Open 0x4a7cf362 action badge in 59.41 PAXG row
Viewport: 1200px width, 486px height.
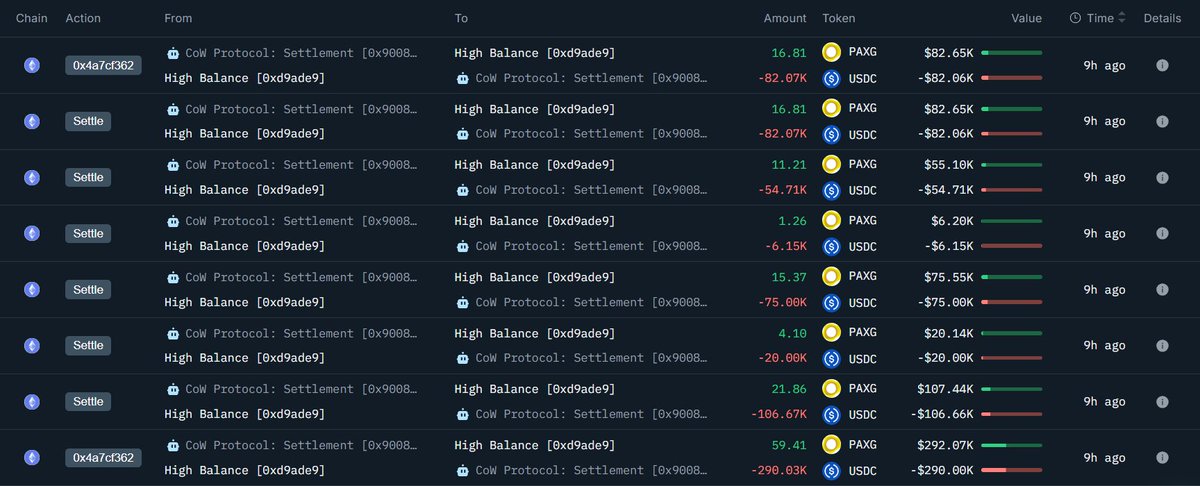[103, 457]
